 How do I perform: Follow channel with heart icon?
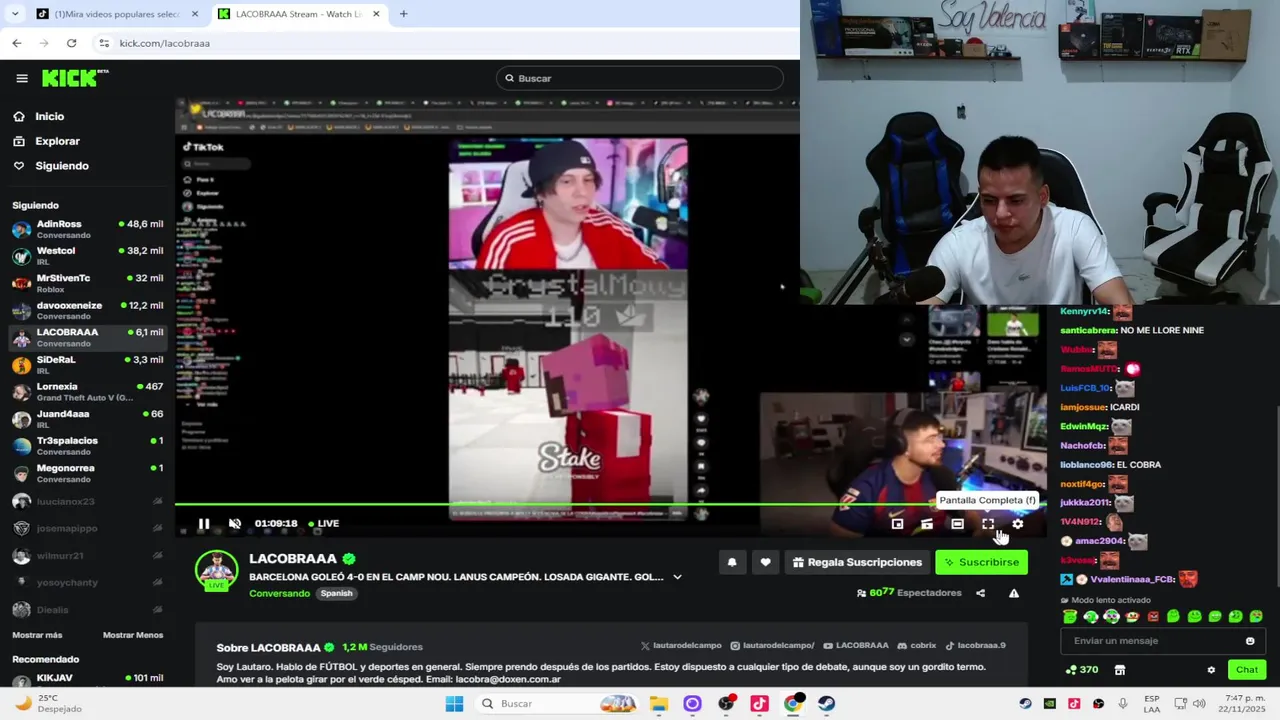pos(765,562)
